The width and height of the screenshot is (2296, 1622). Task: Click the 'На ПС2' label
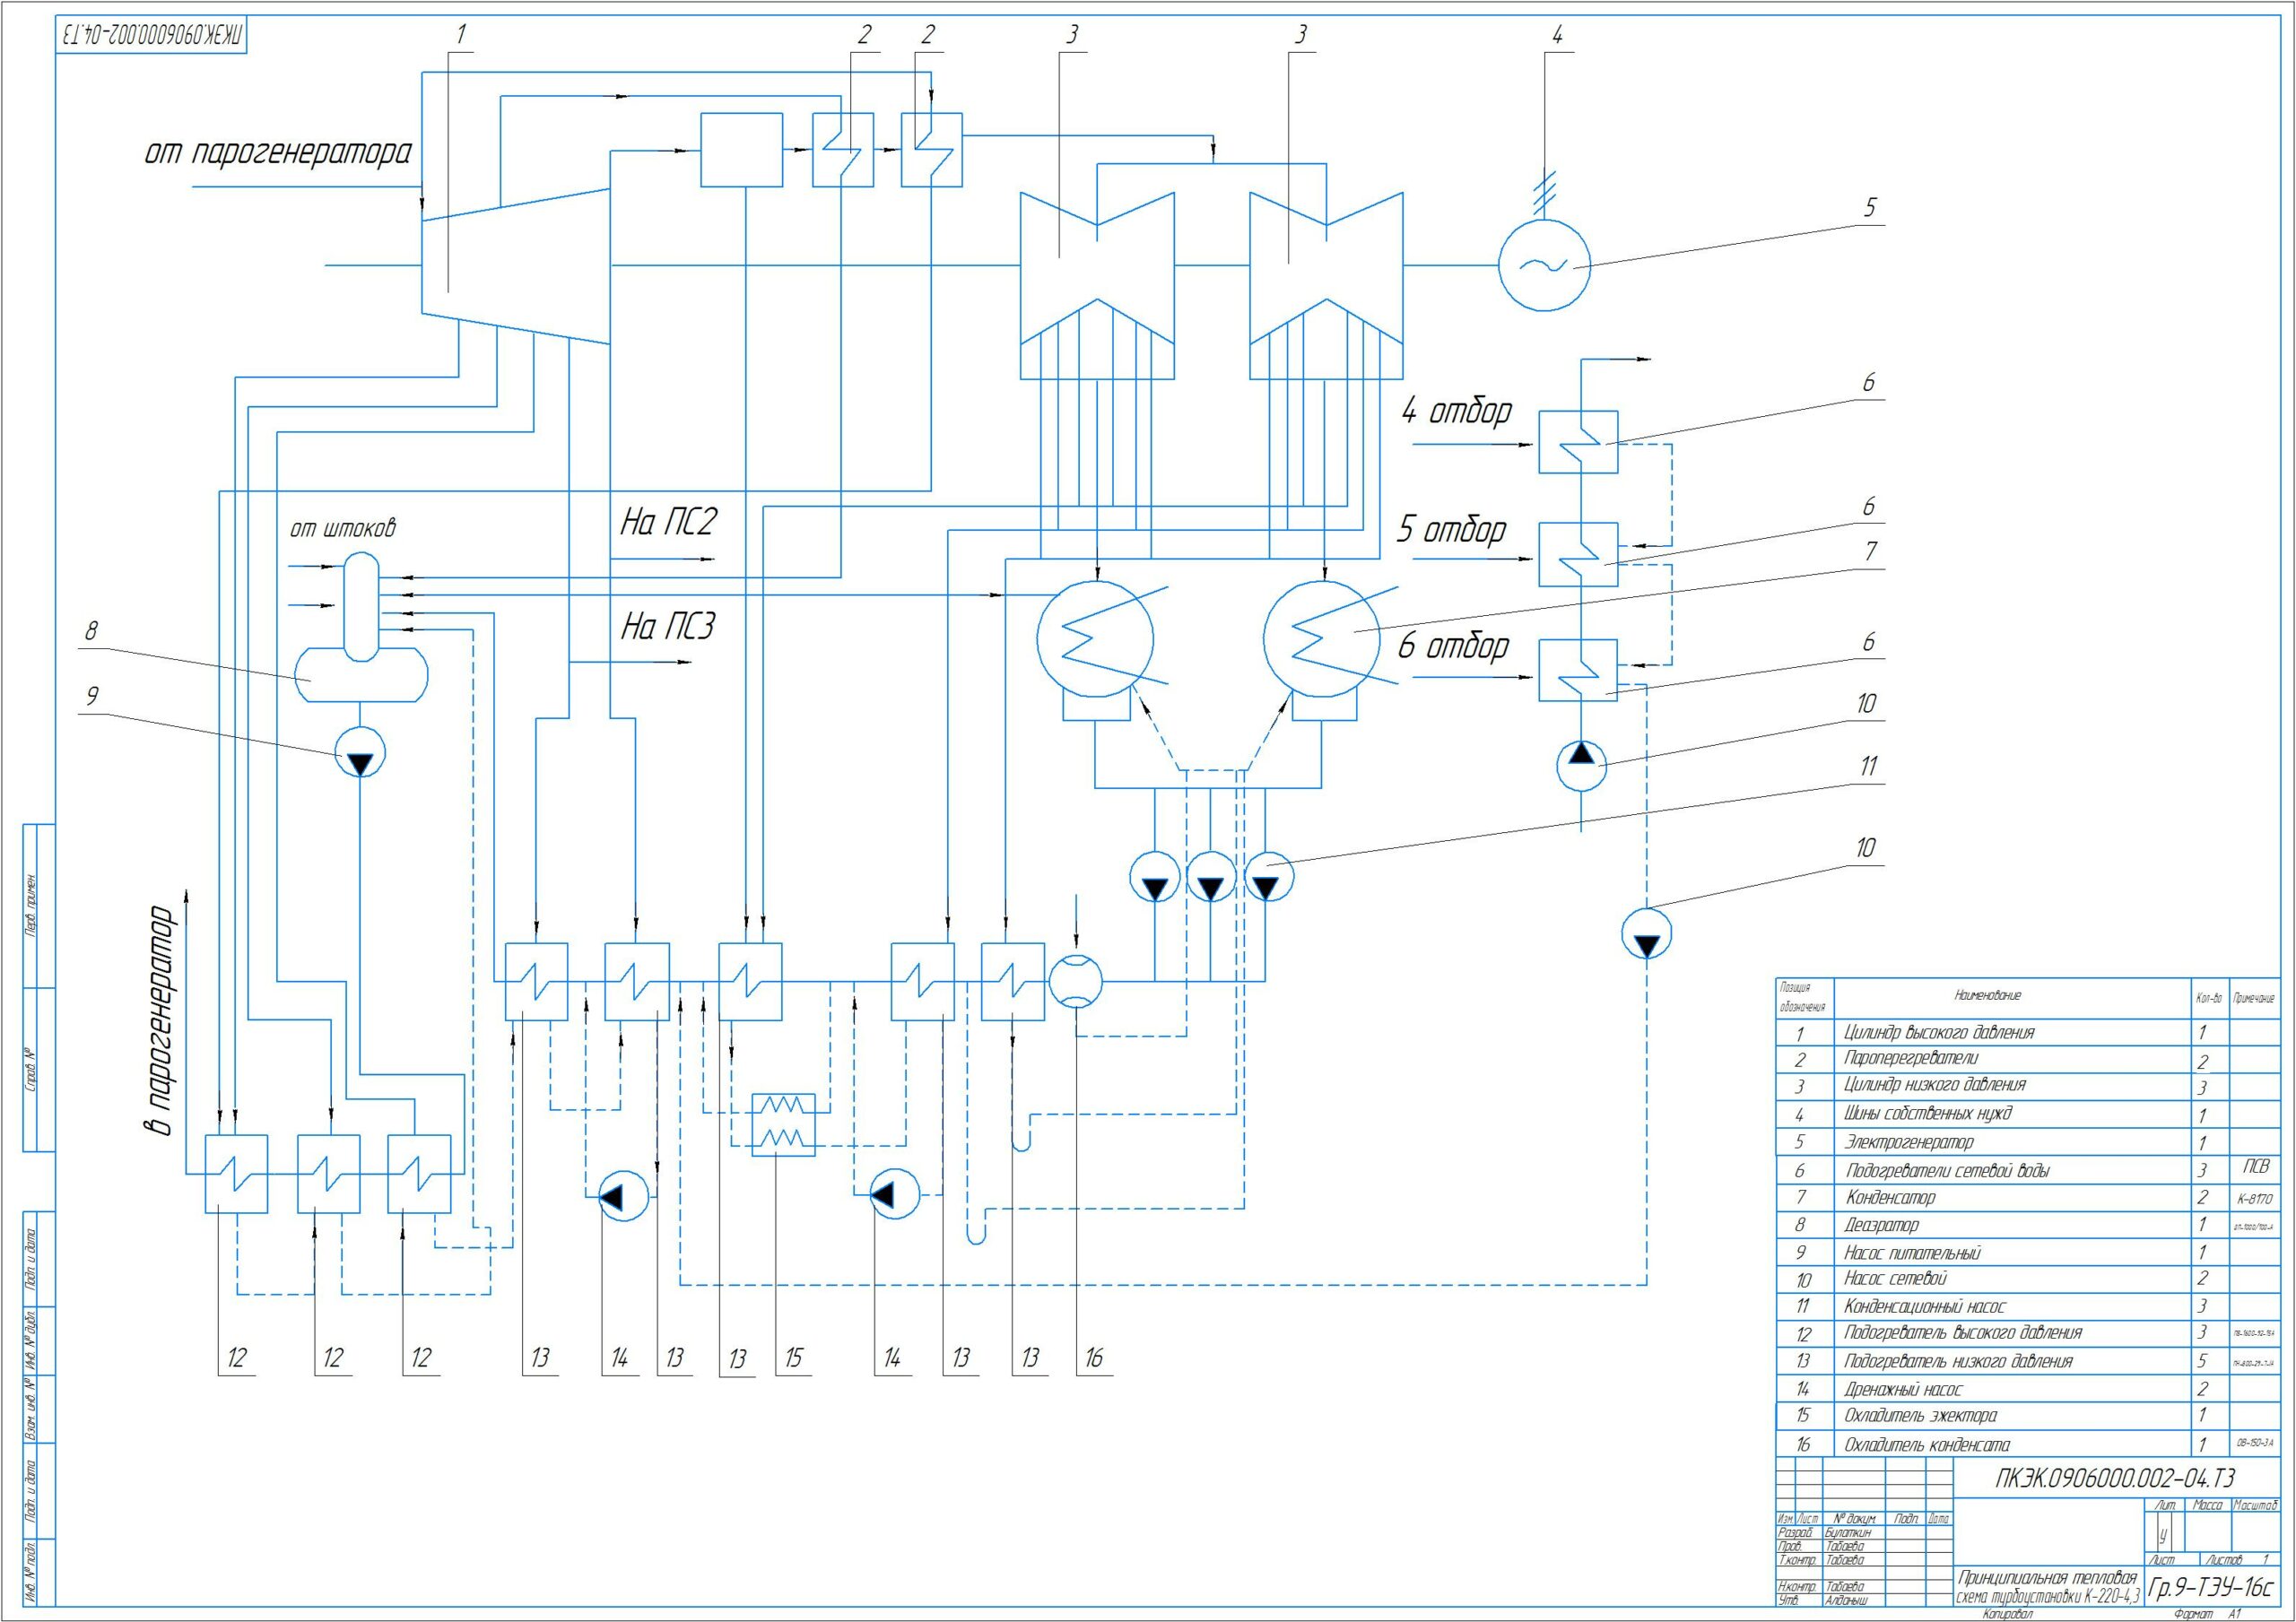668,522
